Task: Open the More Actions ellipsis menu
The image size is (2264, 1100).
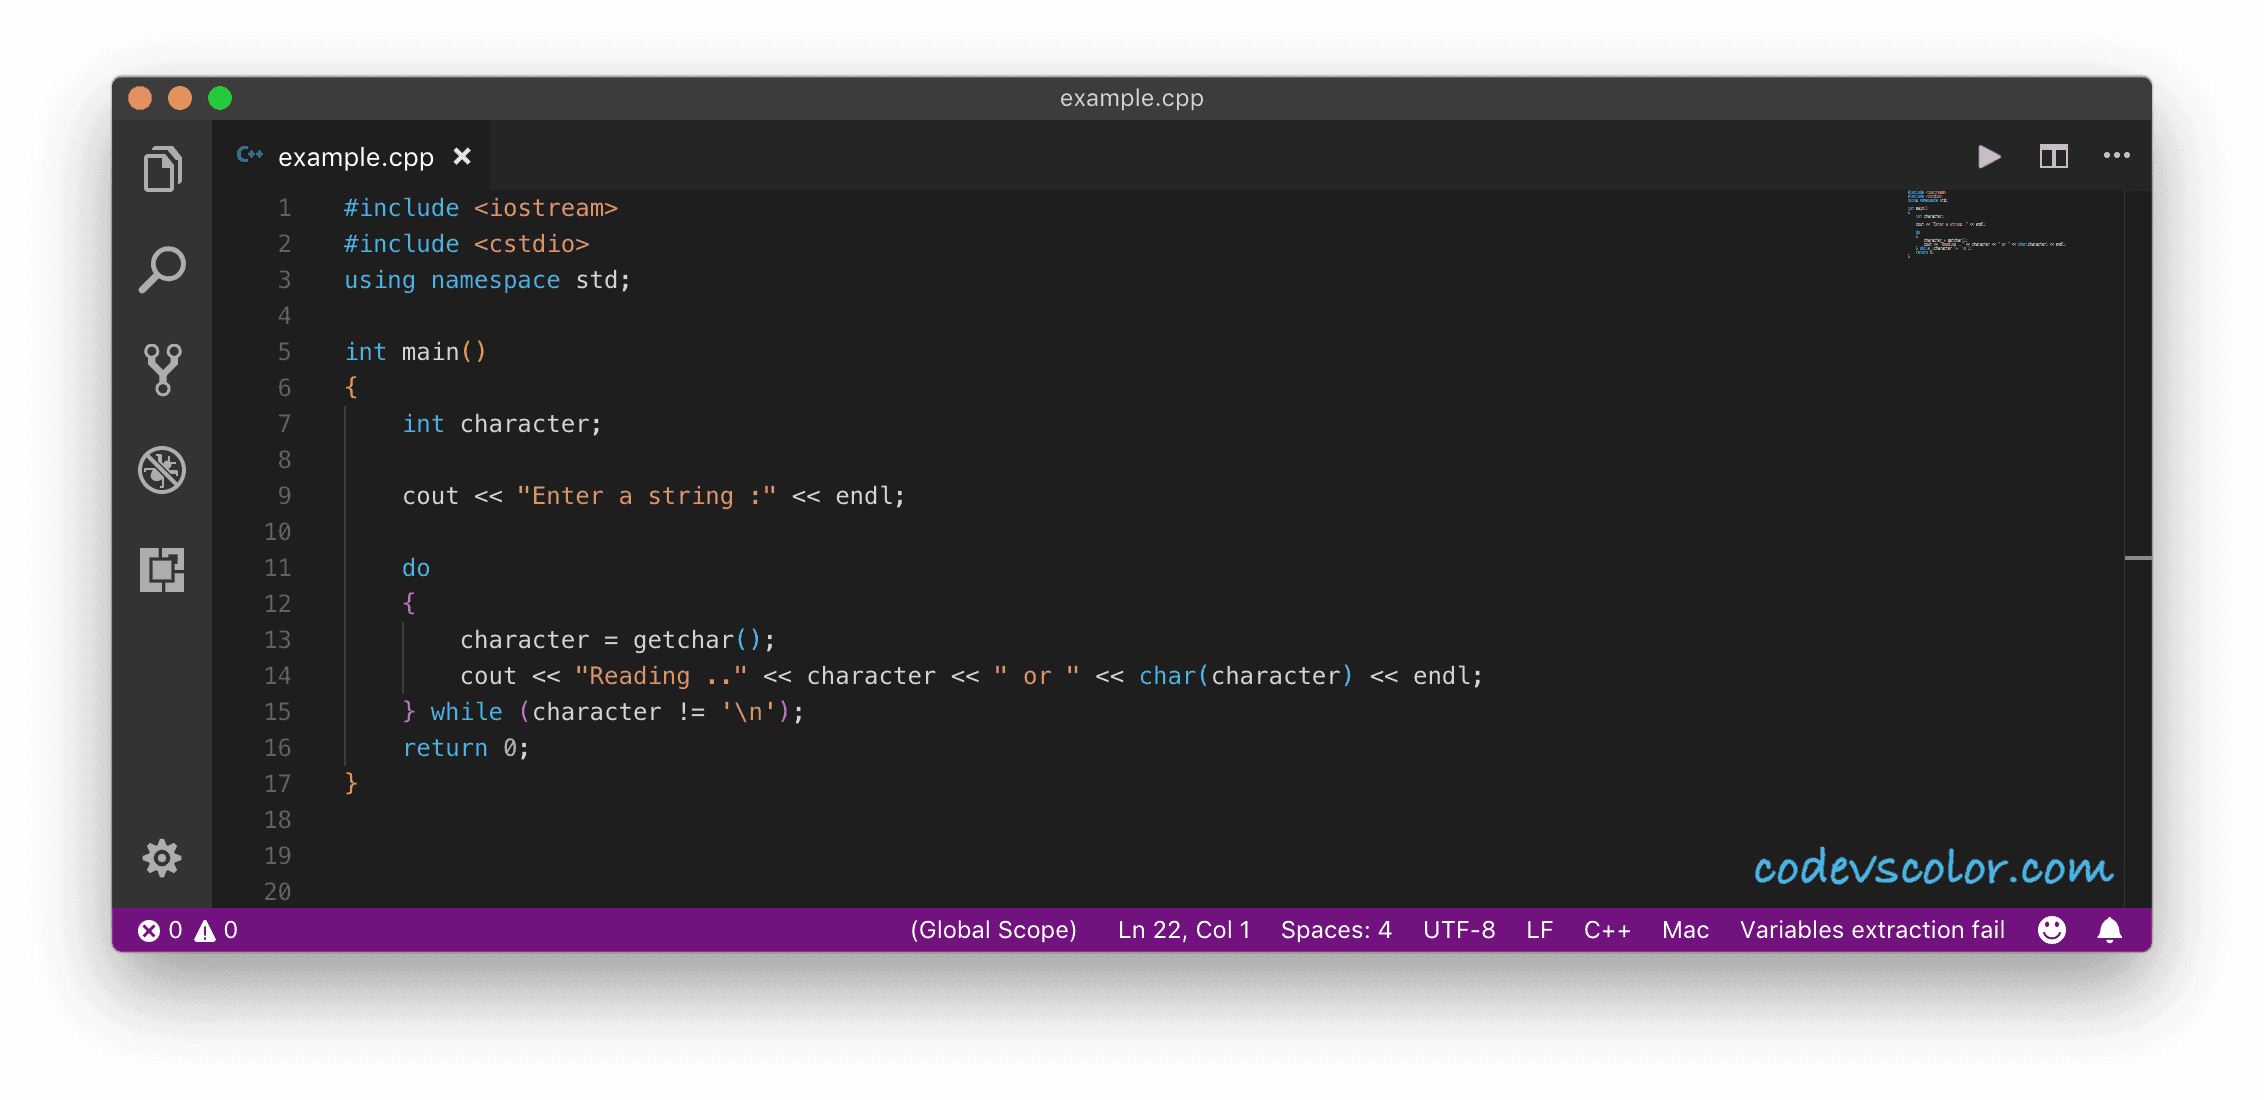Action: [2116, 156]
